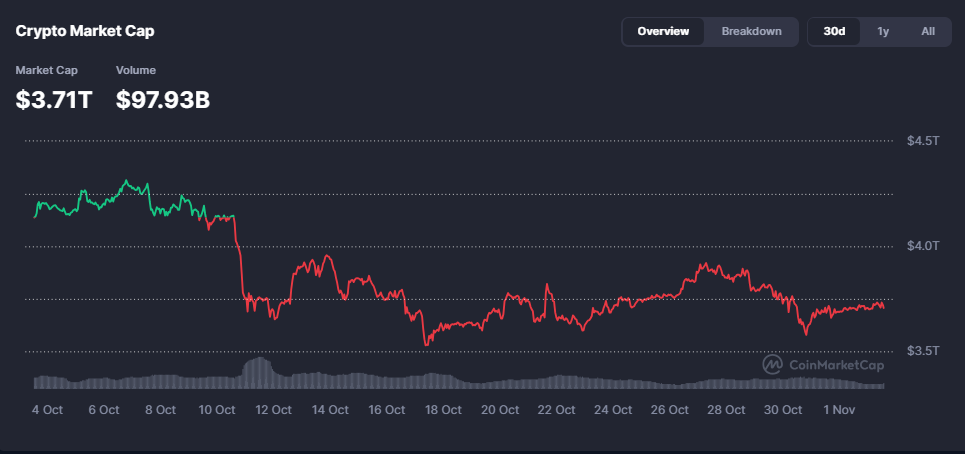Click the $4.5T y-axis label
Screen dimensions: 965x454
click(x=922, y=140)
